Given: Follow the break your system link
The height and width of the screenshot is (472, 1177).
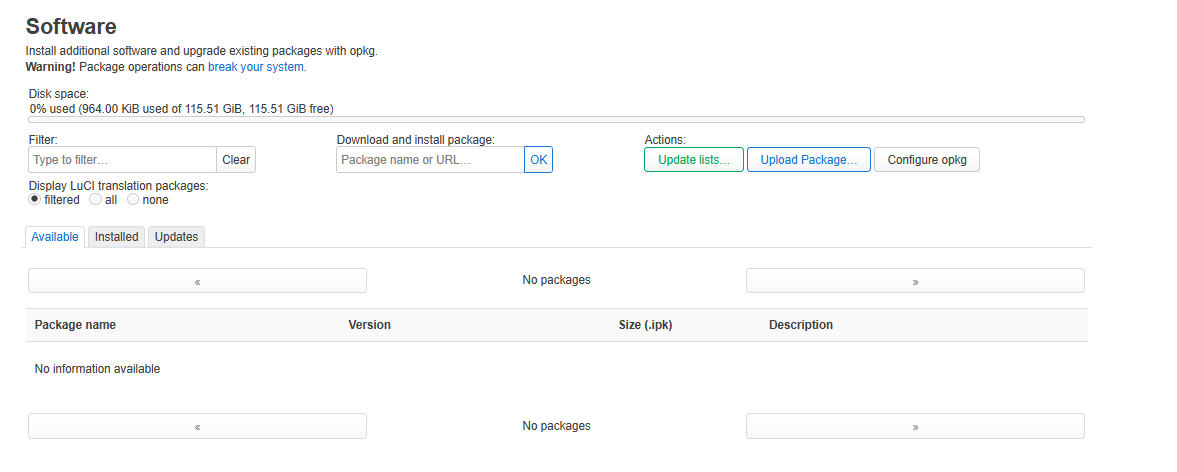Looking at the screenshot, I should pyautogui.click(x=255, y=67).
